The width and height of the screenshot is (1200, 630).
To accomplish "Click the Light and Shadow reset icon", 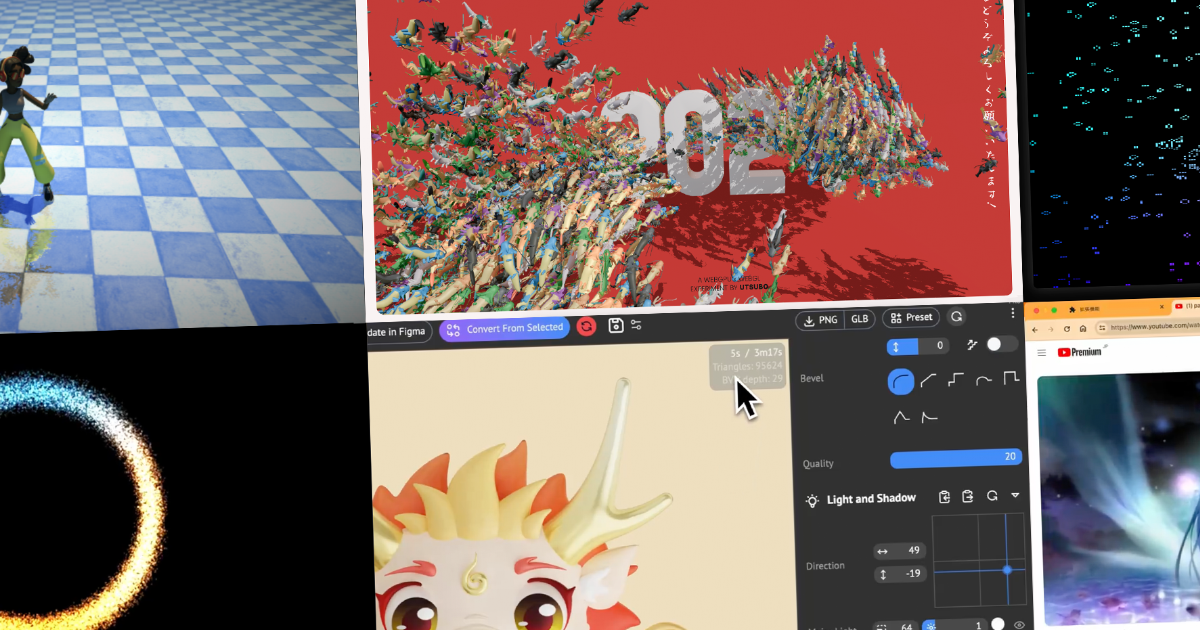I will (992, 497).
